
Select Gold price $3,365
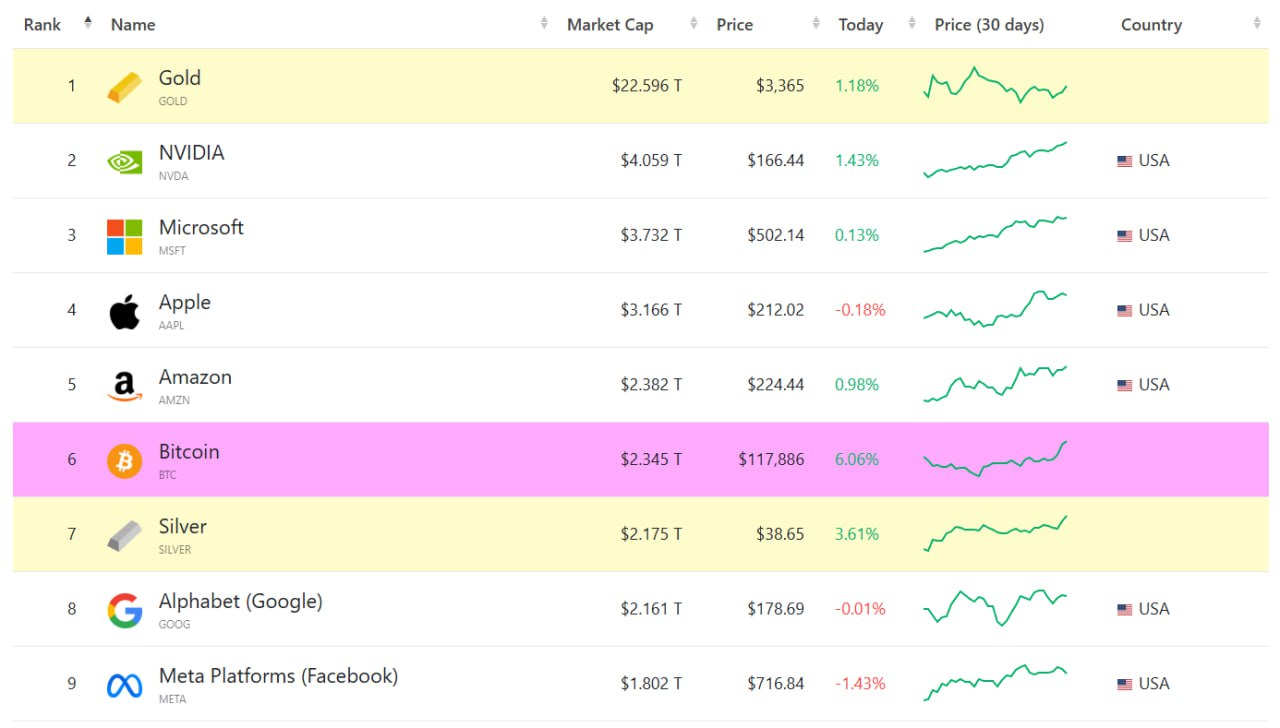(x=780, y=86)
